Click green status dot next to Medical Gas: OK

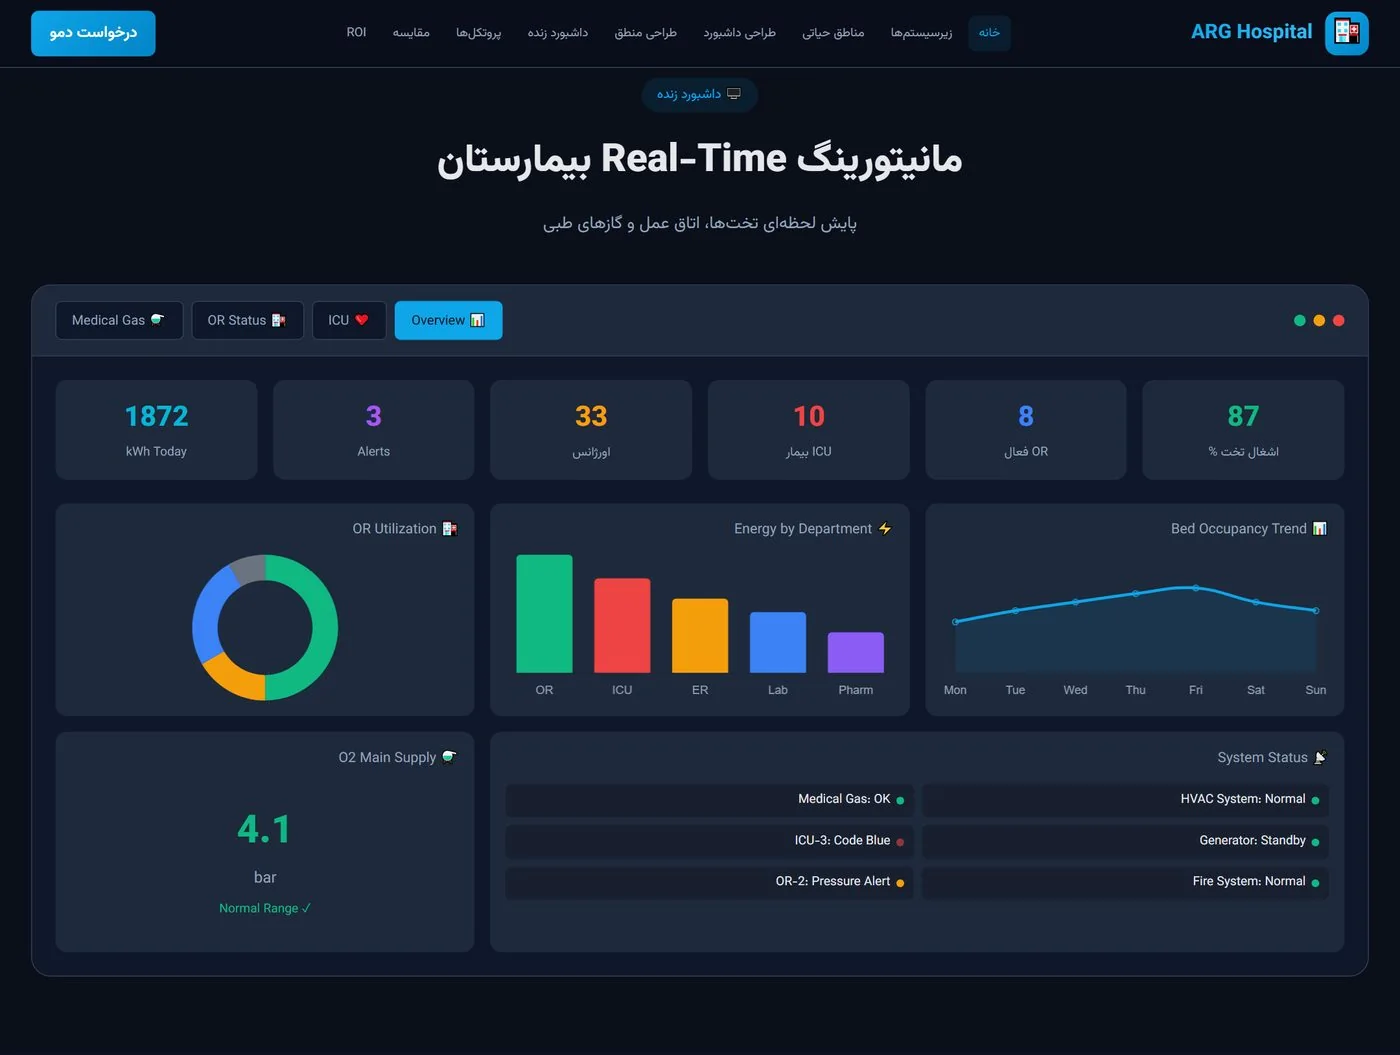coord(900,800)
